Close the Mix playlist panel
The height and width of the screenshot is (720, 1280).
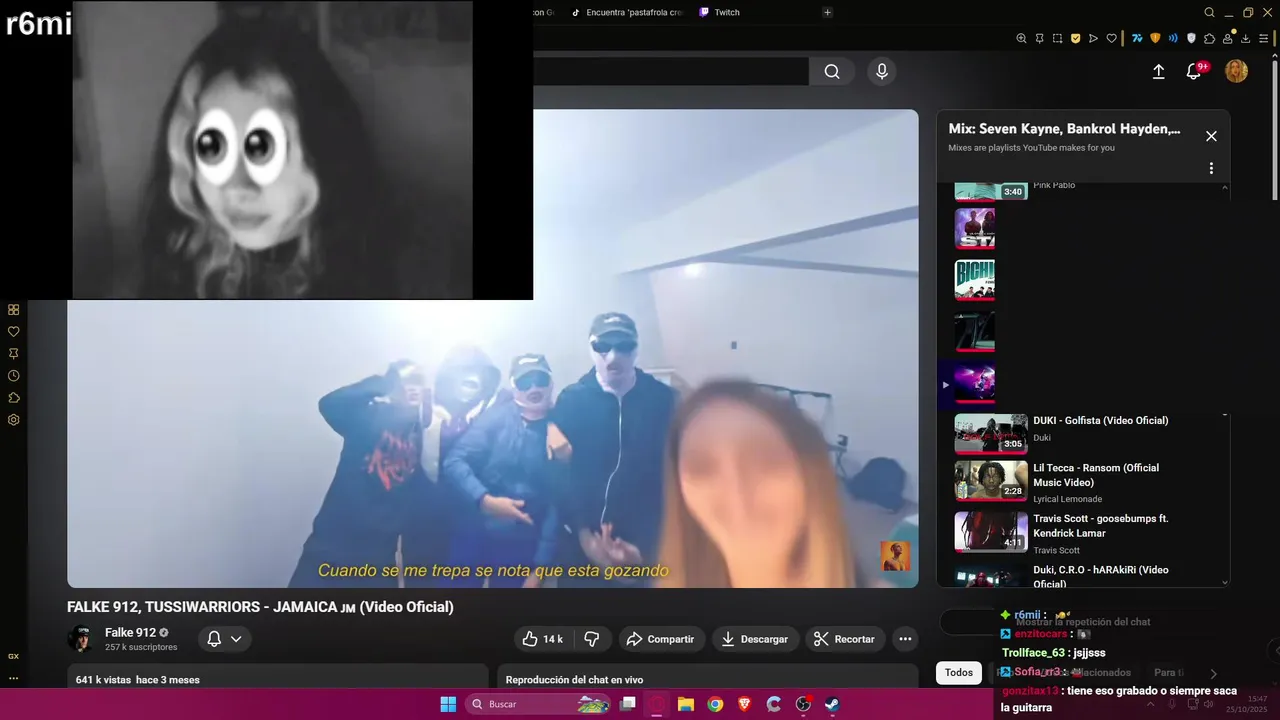click(x=1211, y=136)
